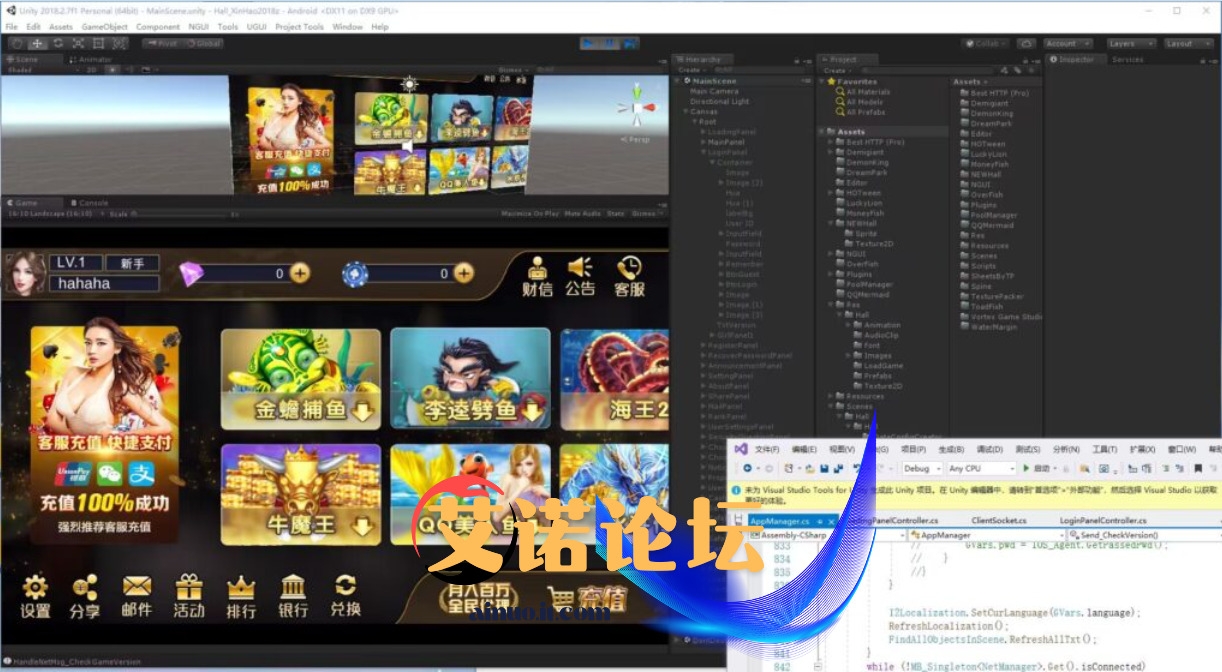Image resolution: width=1222 pixels, height=672 pixels.
Task: Select the Scale tool in Unity toolbar
Action: 78,43
